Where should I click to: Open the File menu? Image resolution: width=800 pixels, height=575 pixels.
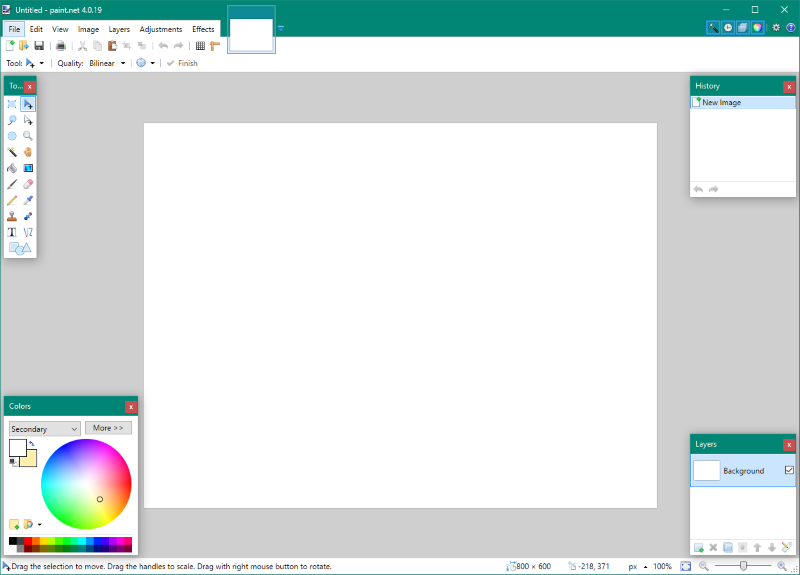click(x=14, y=29)
